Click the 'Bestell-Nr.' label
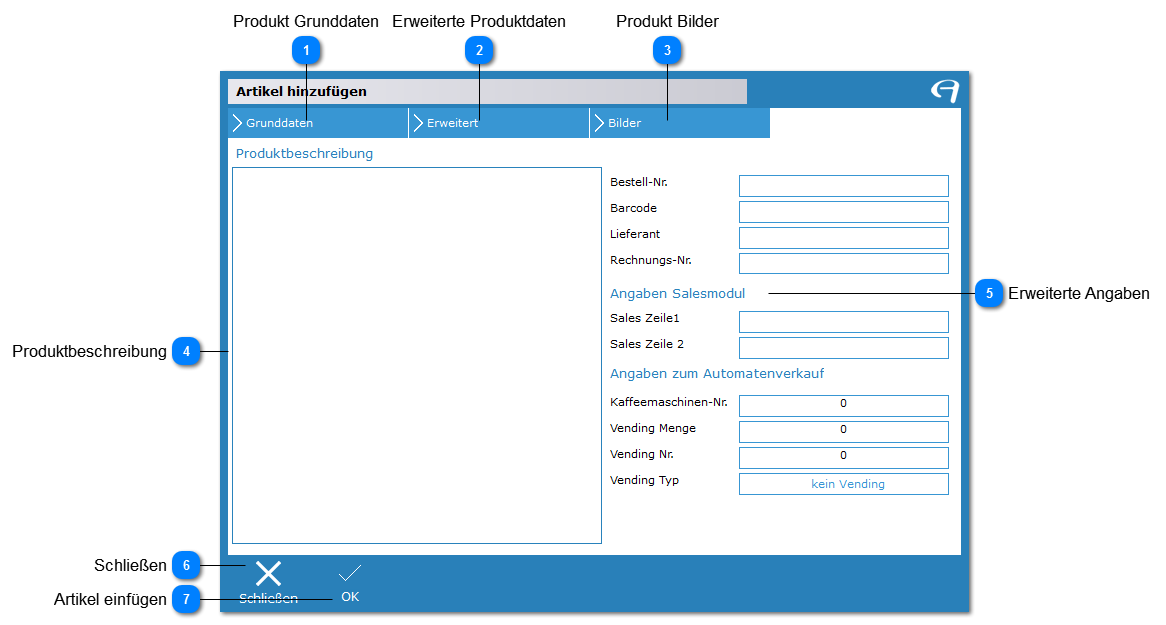This screenshot has width=1166, height=625. point(639,182)
